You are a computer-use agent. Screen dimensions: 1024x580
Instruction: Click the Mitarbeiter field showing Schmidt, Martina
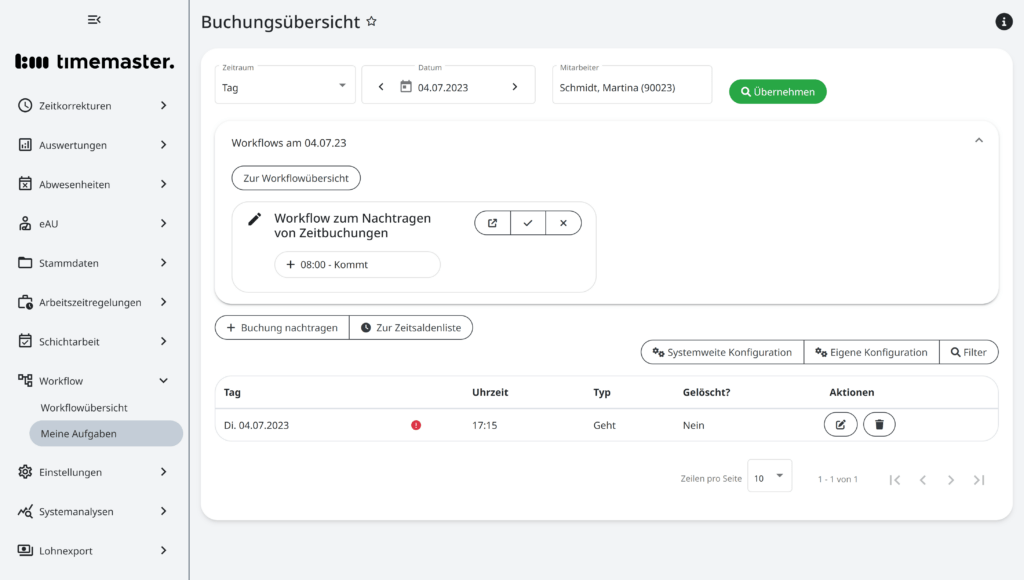pyautogui.click(x=631, y=85)
